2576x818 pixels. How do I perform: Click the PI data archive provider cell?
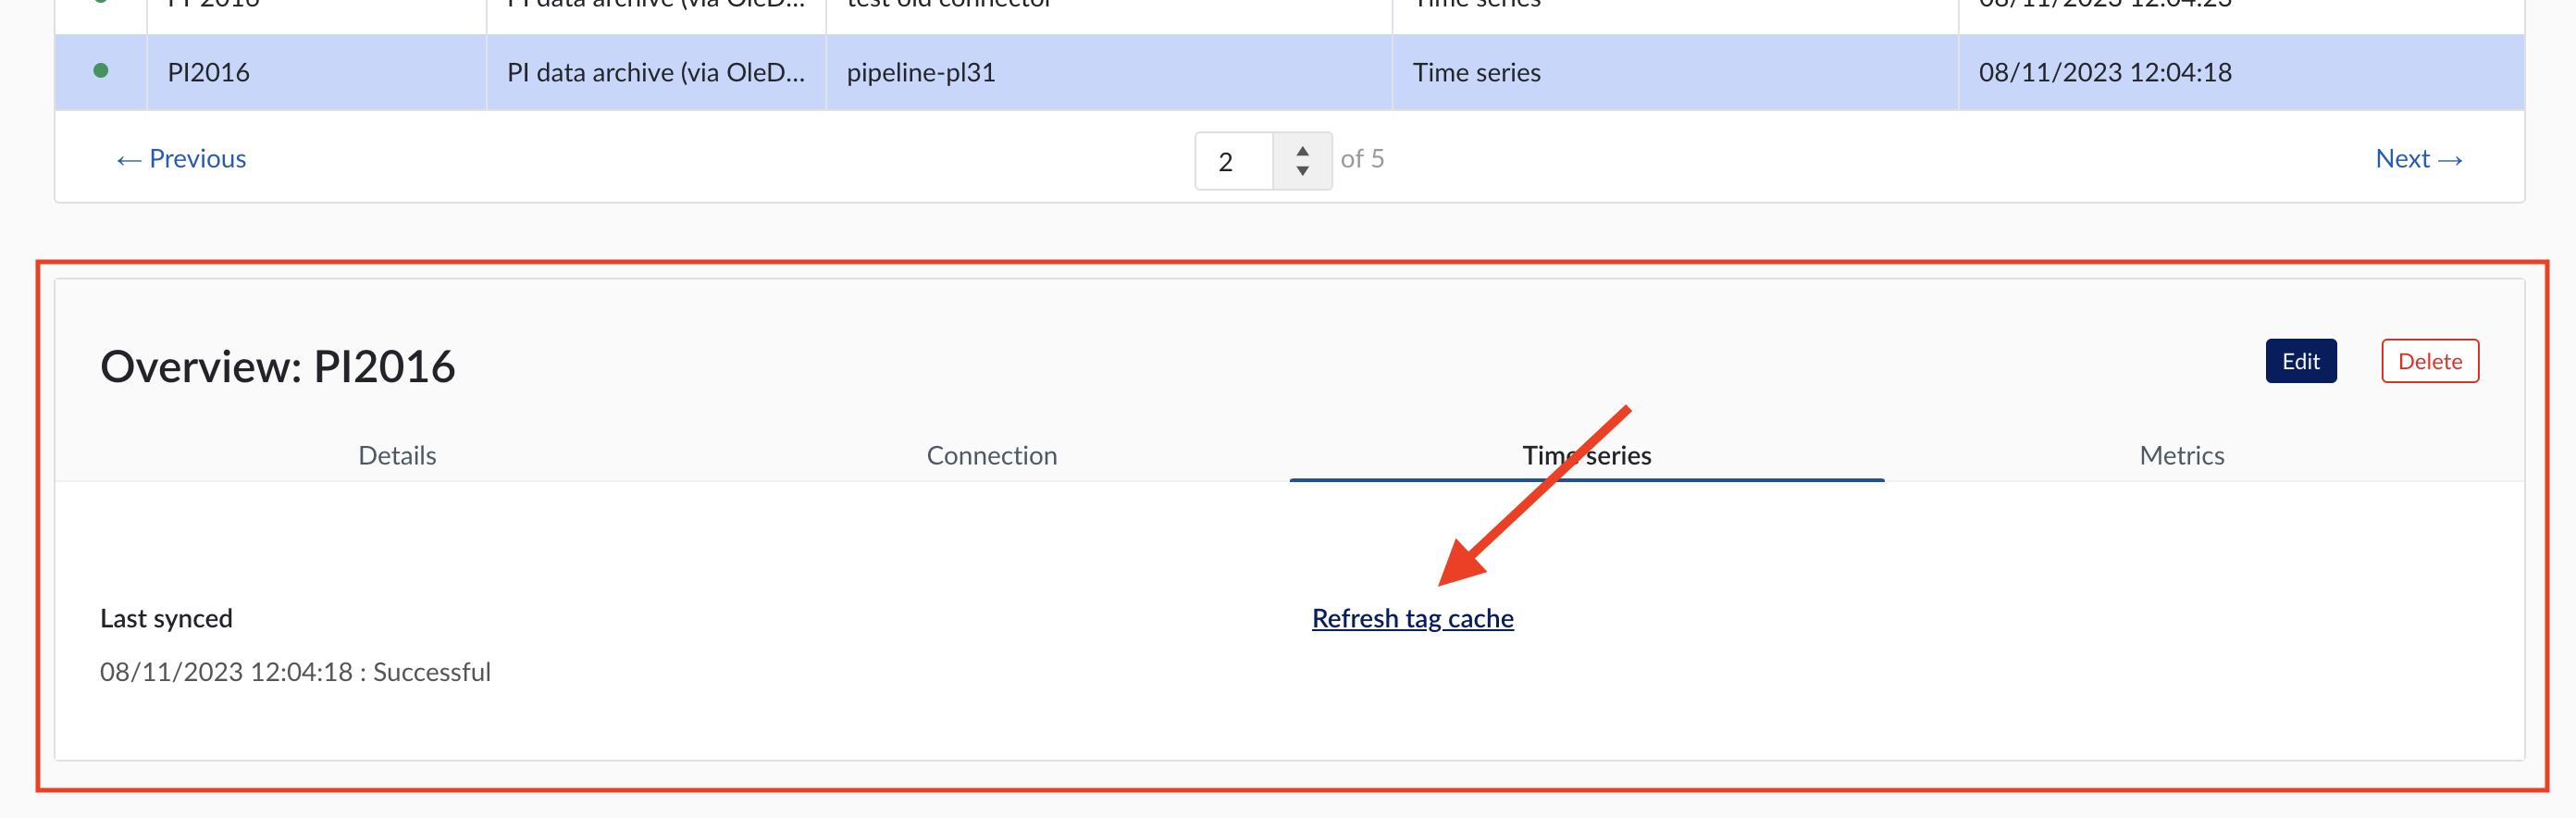click(655, 73)
